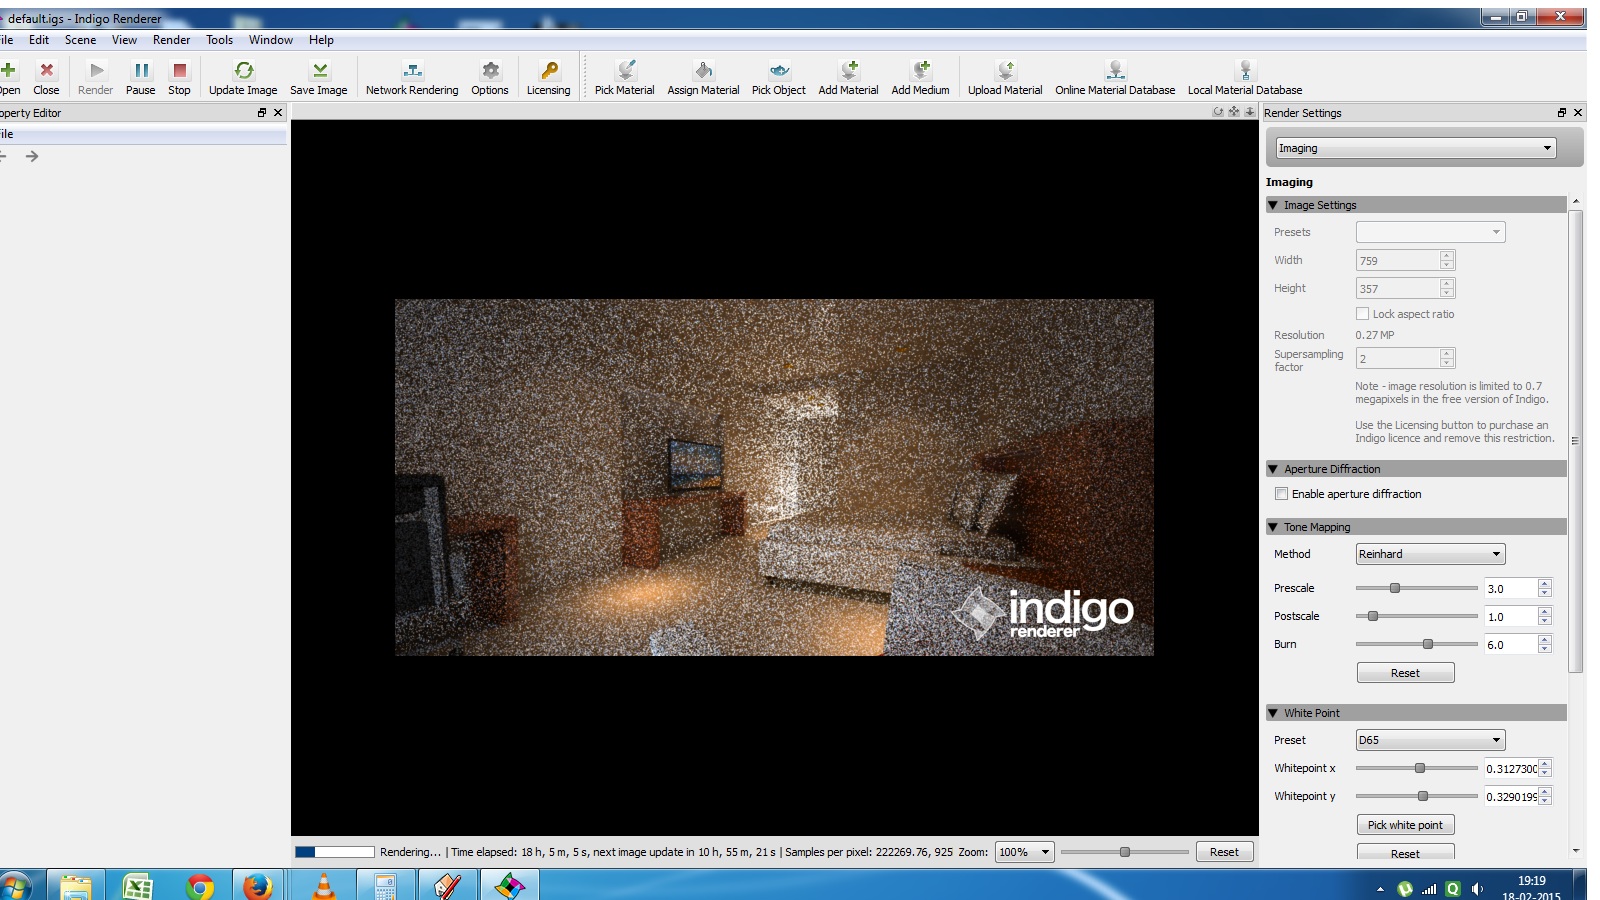Viewport: 1600px width, 900px height.
Task: Toggle Lock aspect ratio checkbox
Action: (x=1362, y=314)
